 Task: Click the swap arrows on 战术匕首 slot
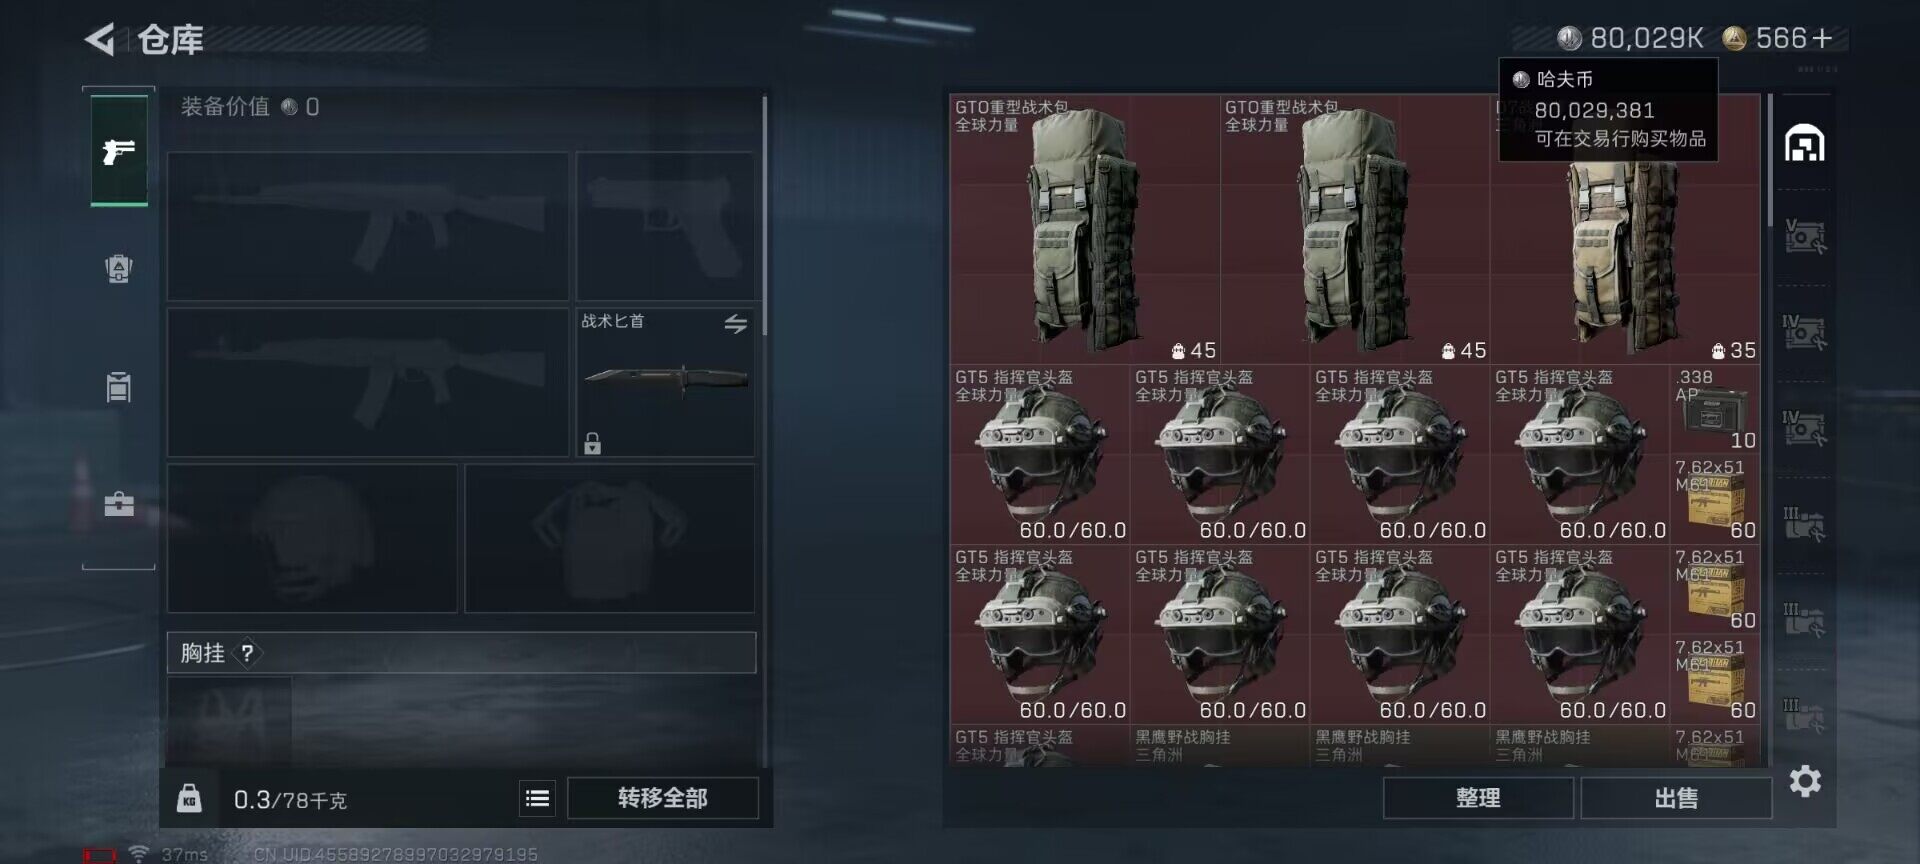click(735, 323)
